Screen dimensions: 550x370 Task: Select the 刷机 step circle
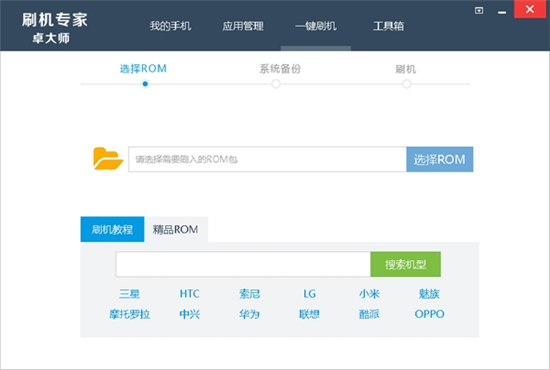tap(407, 84)
